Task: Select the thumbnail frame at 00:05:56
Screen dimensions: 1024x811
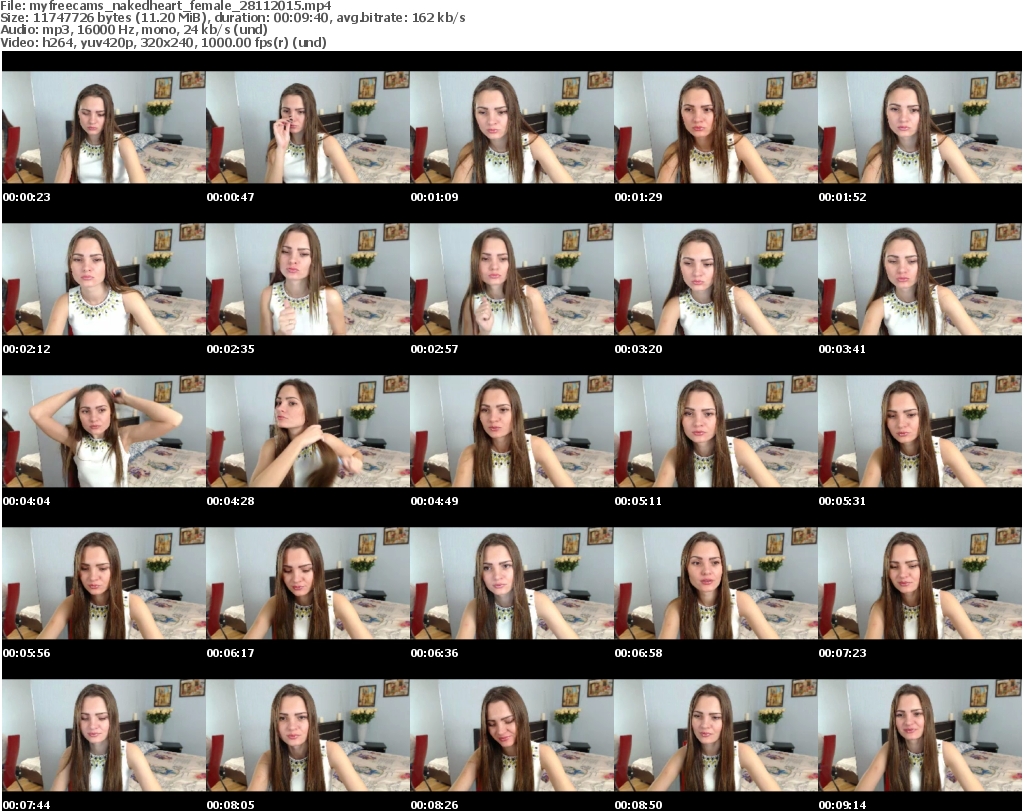Action: coord(104,584)
